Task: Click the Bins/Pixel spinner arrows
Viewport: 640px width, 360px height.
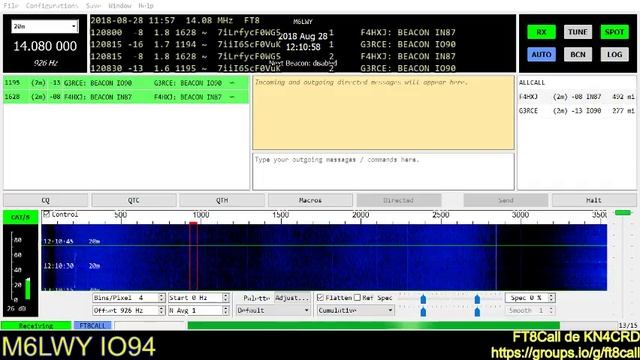Action: [161, 298]
